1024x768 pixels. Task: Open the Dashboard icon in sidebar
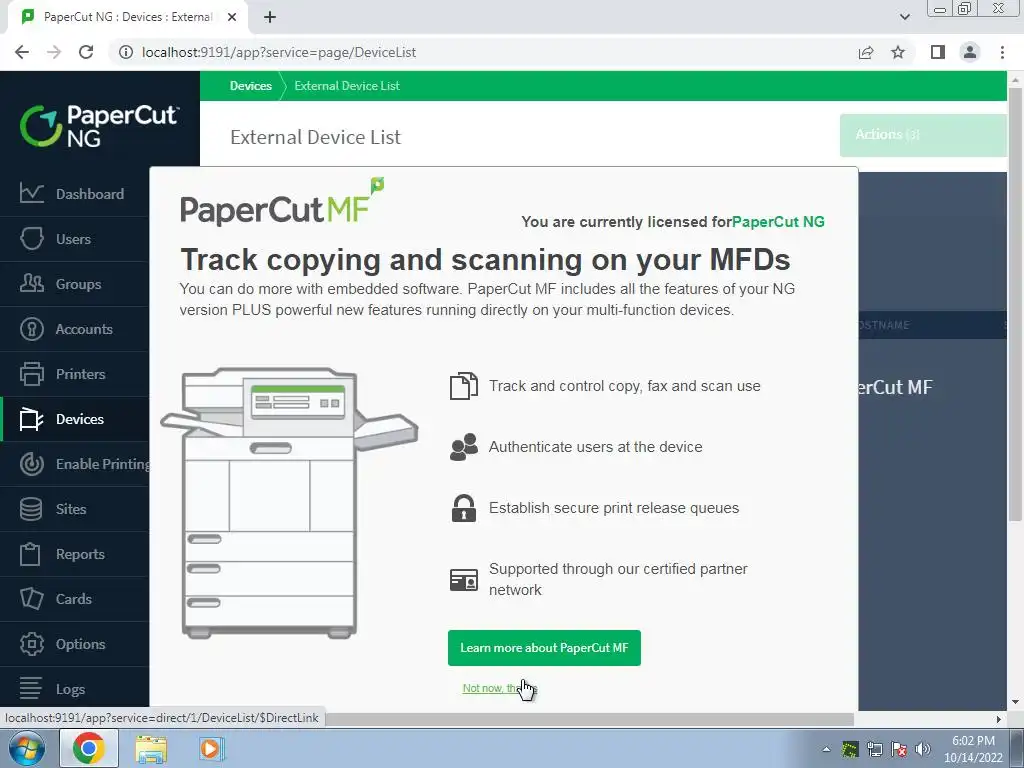[31, 193]
